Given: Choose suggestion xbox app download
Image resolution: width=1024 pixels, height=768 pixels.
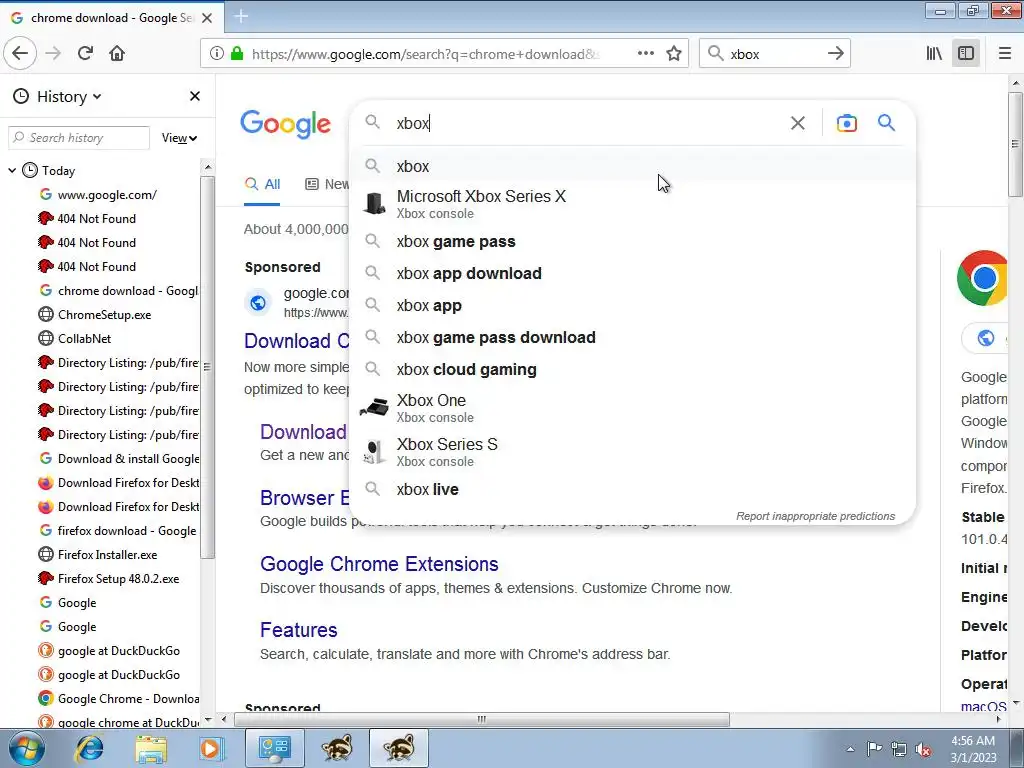Looking at the screenshot, I should 632,274.
